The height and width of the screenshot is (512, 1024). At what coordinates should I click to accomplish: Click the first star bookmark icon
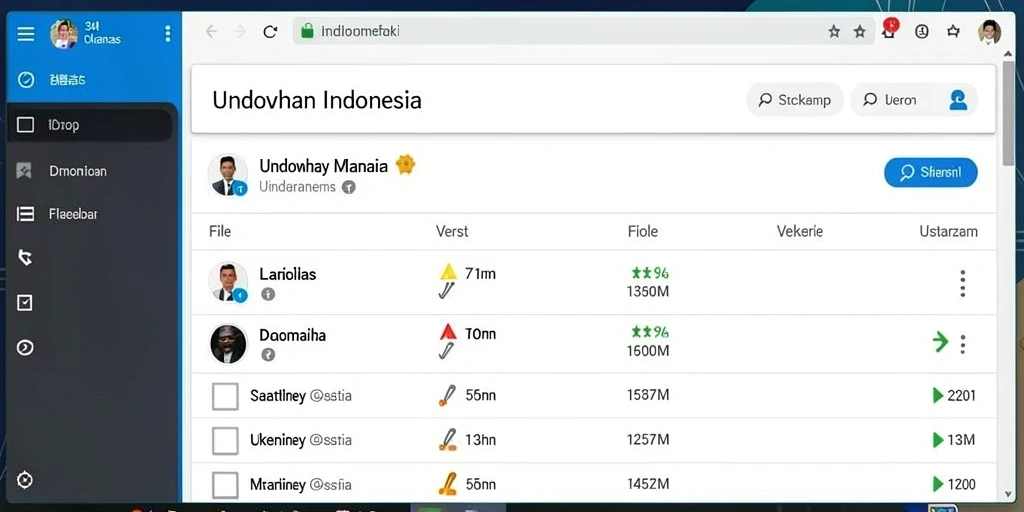click(x=834, y=31)
